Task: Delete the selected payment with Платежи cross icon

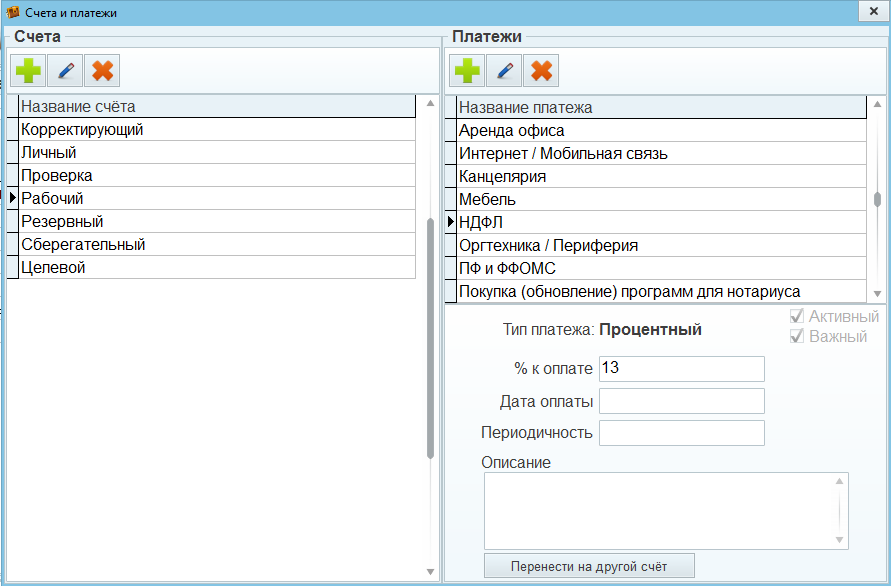Action: 540,71
